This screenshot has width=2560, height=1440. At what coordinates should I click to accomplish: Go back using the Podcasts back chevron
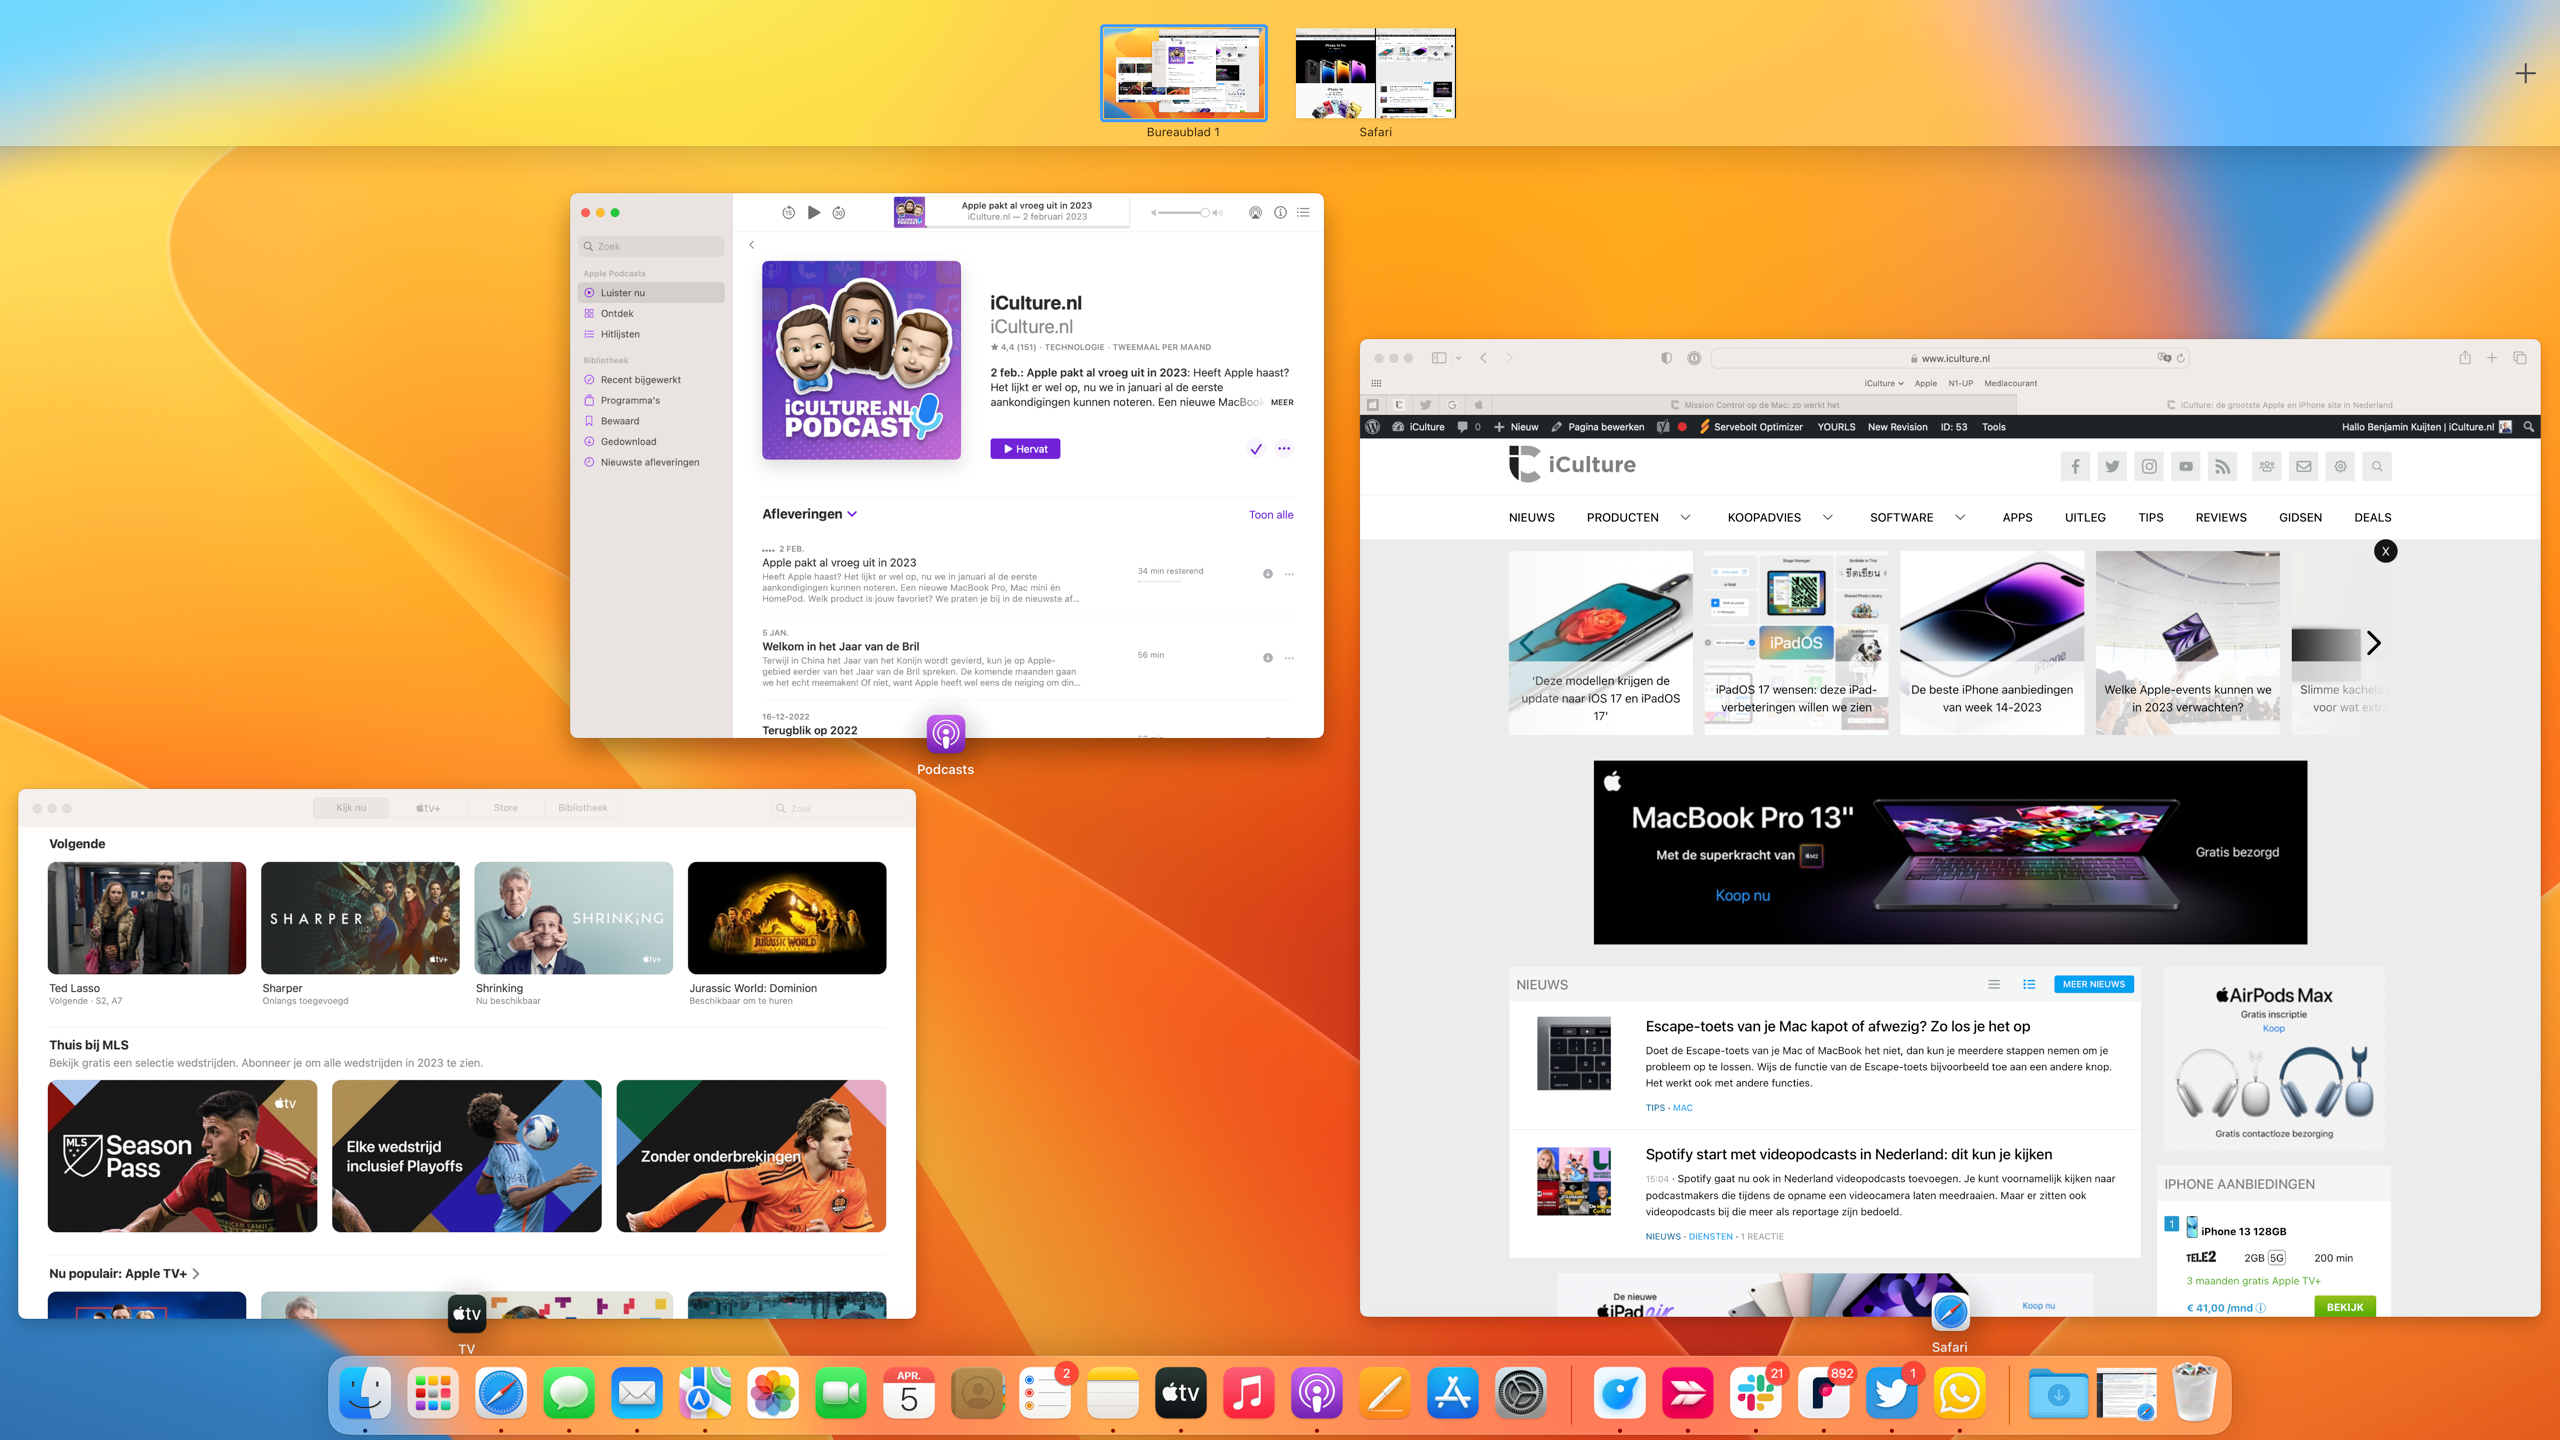[752, 244]
